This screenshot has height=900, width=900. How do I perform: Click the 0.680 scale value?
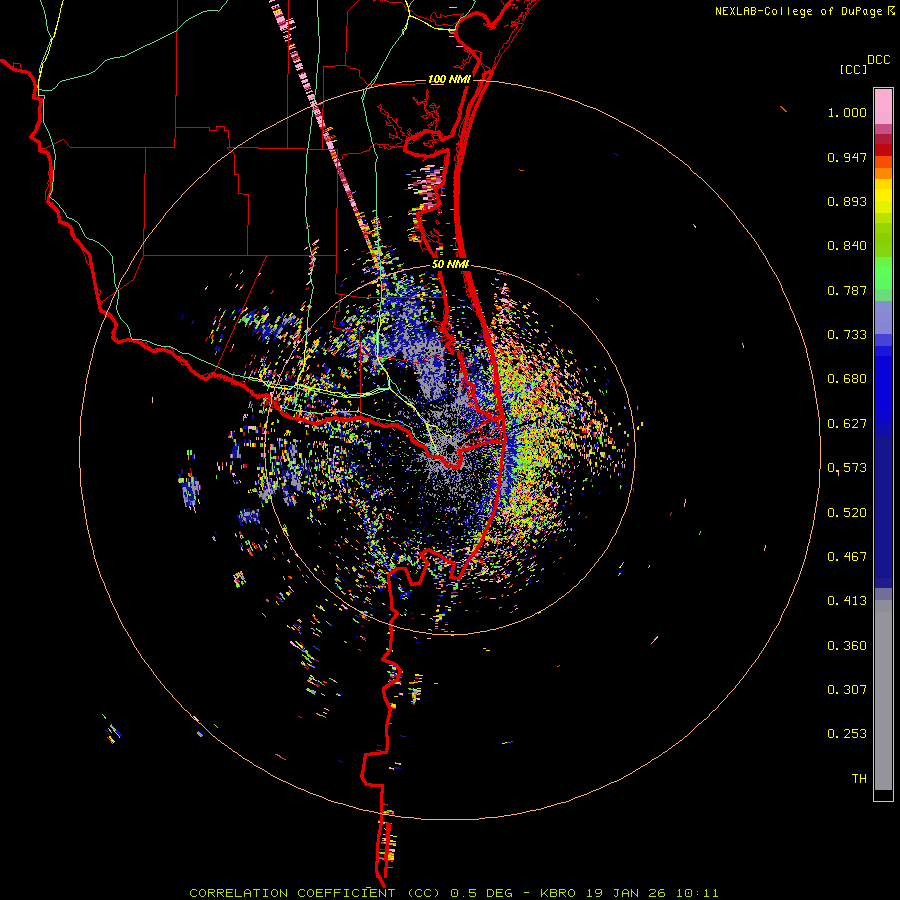click(x=847, y=379)
